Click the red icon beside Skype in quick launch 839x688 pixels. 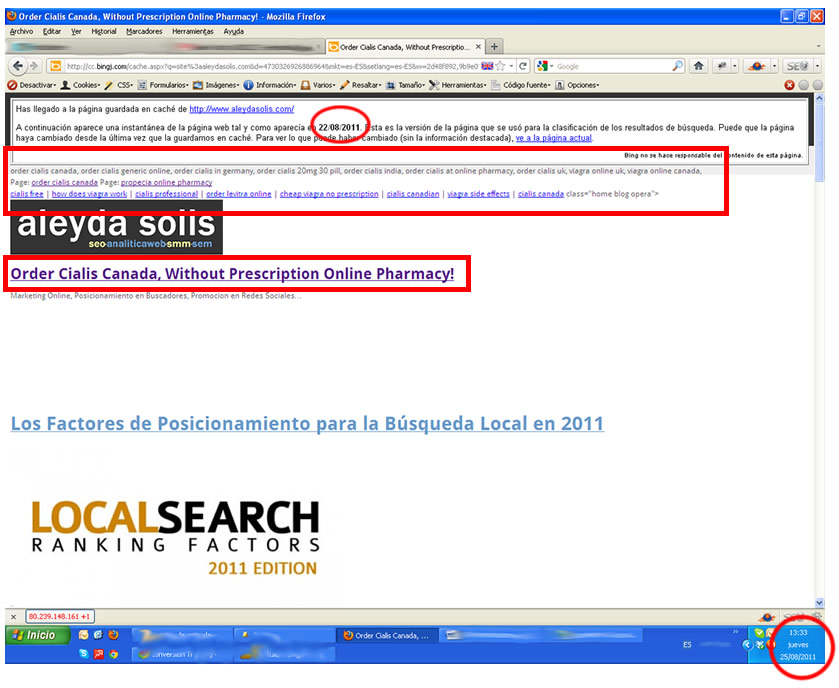pos(98,654)
